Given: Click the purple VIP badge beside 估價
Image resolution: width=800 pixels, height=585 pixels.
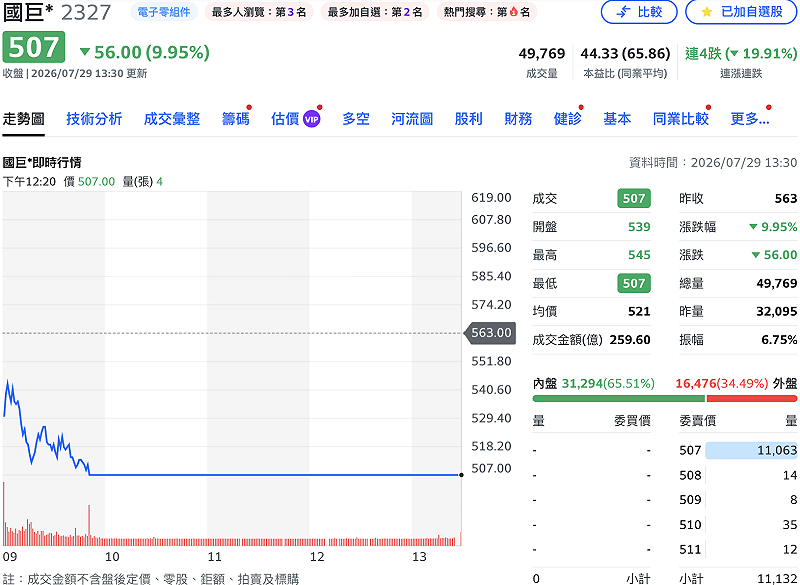Looking at the screenshot, I should coord(311,119).
